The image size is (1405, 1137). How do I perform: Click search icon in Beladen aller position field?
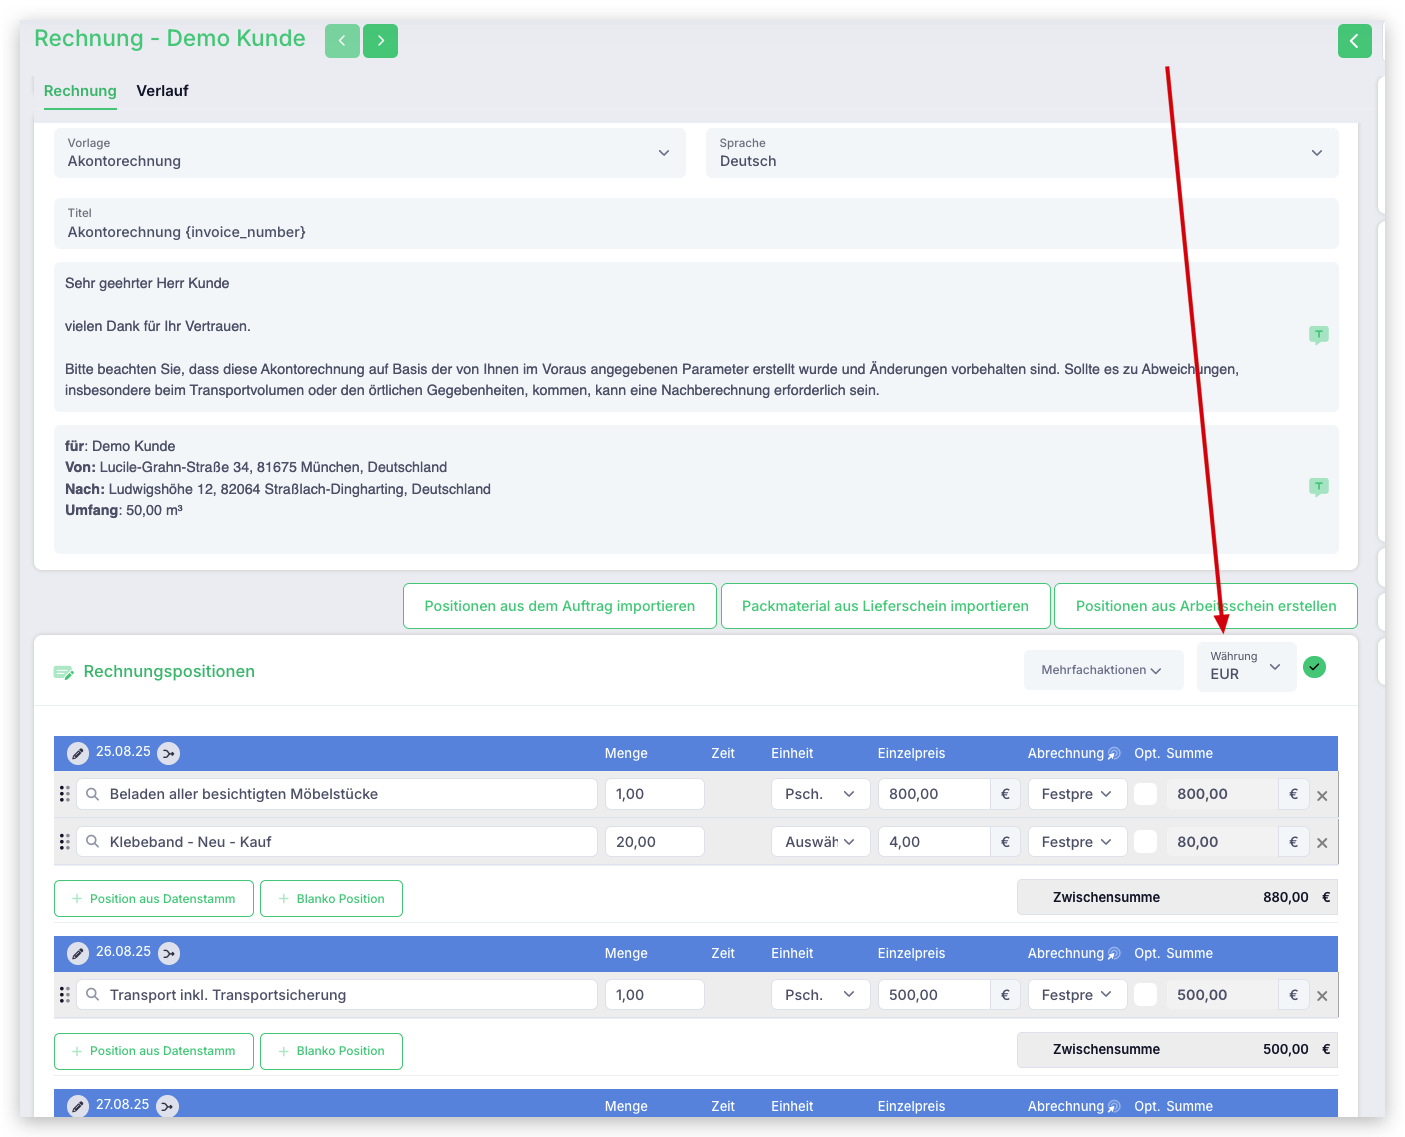[x=92, y=794]
